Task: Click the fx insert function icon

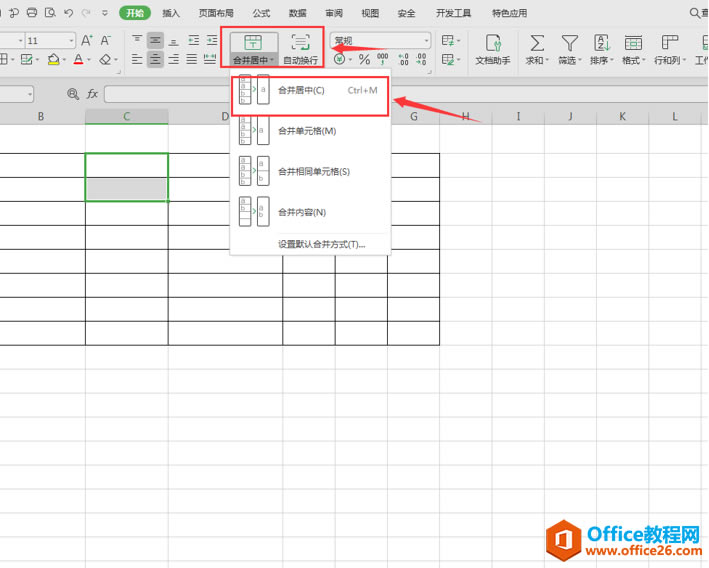Action: (92, 94)
